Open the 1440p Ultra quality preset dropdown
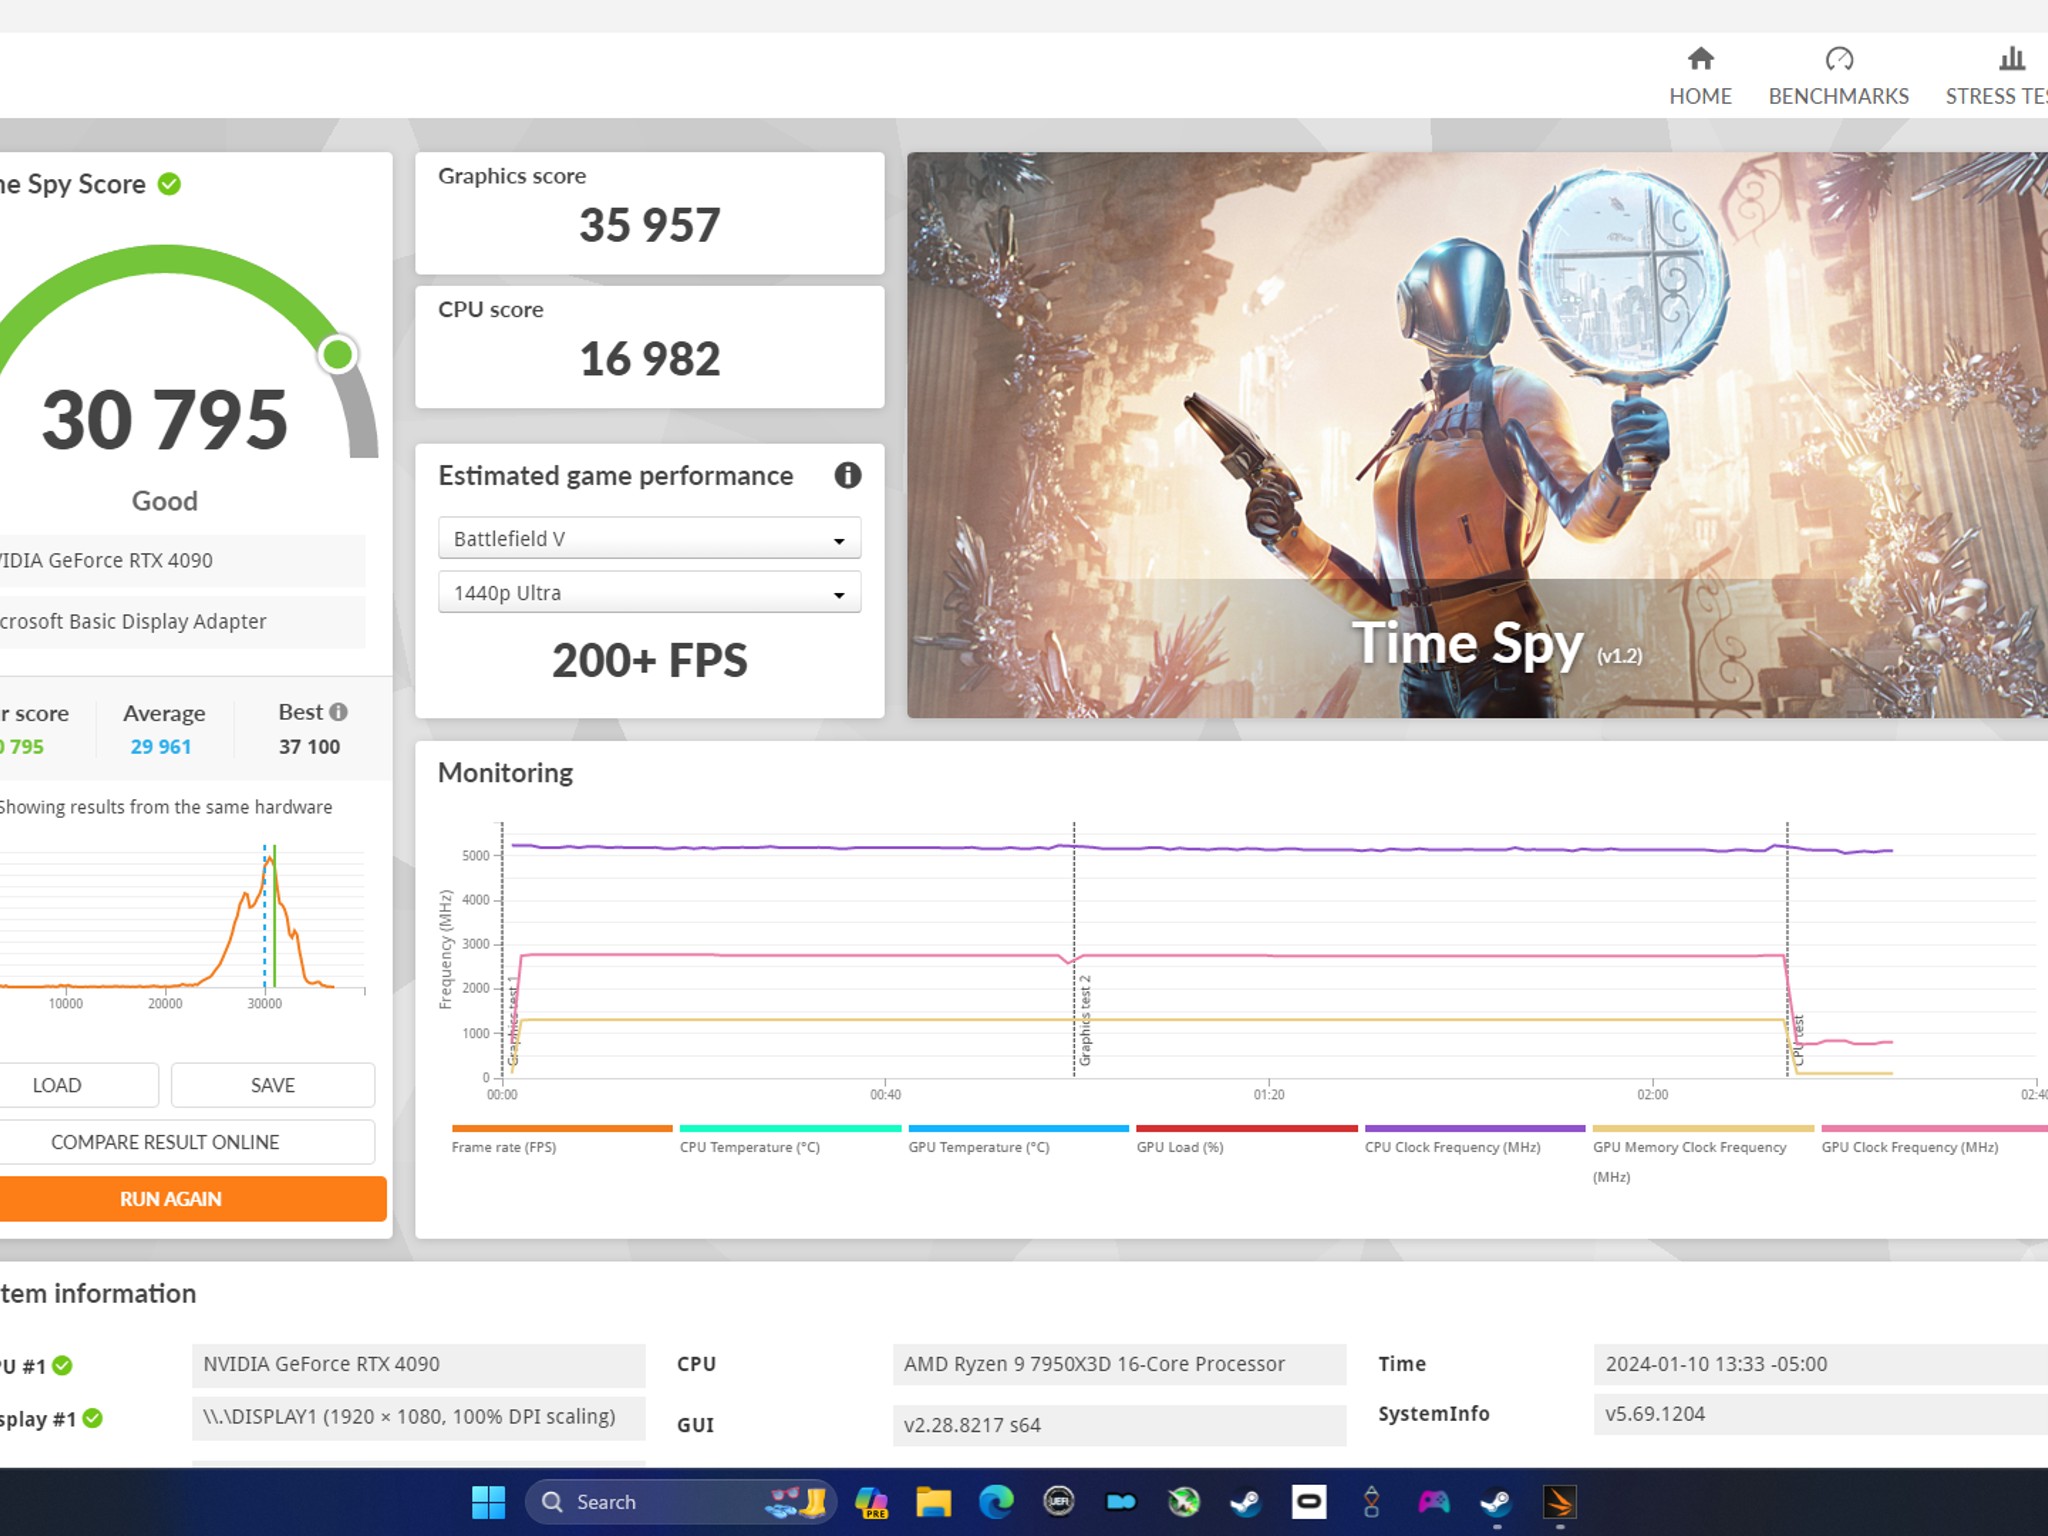The height and width of the screenshot is (1536, 2048). [x=648, y=592]
